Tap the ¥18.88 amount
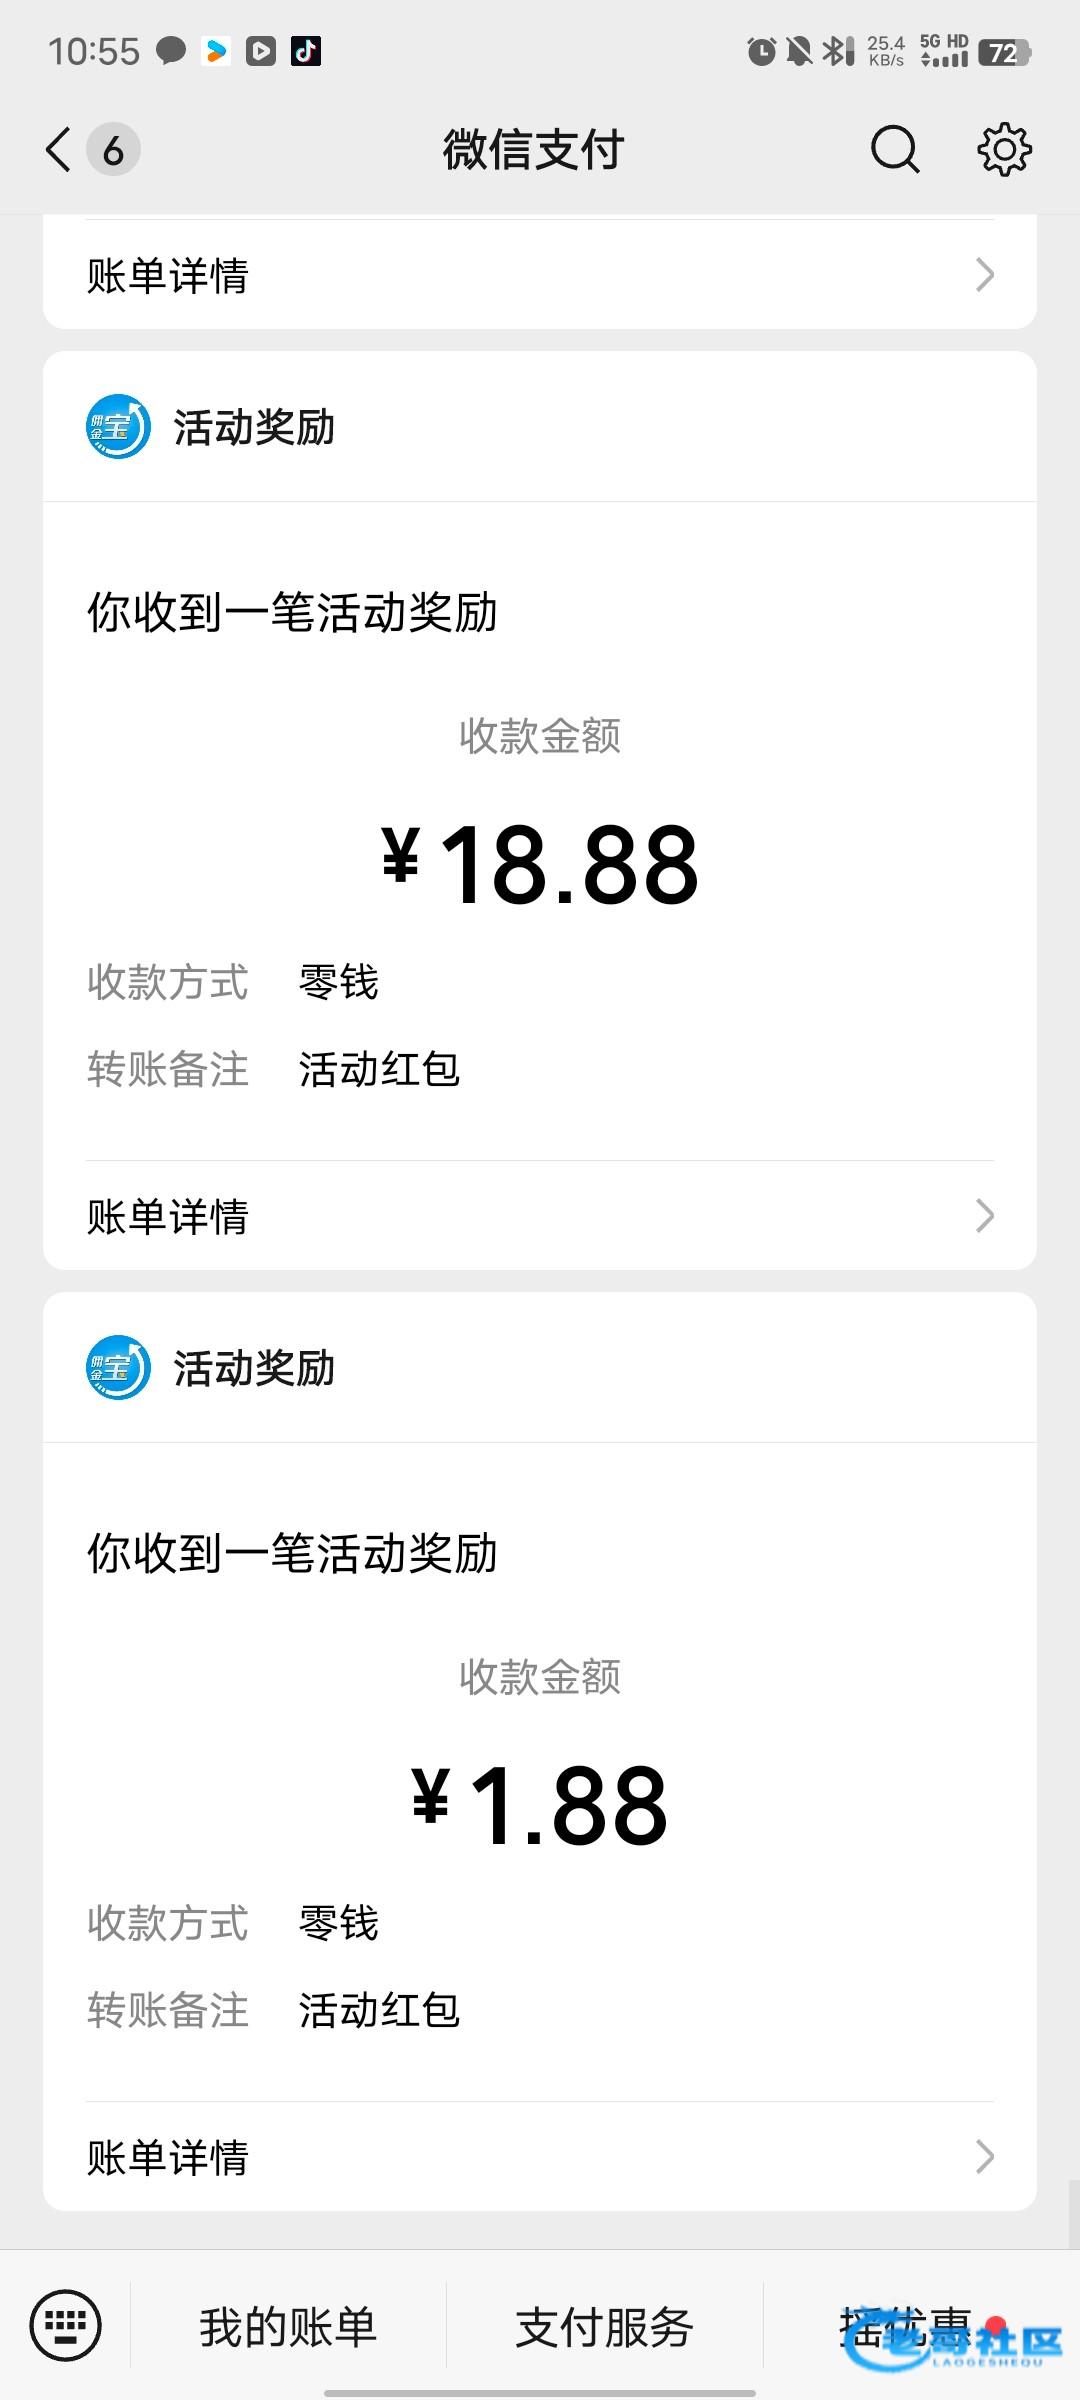Screen dimensions: 1080x2400 coord(540,864)
